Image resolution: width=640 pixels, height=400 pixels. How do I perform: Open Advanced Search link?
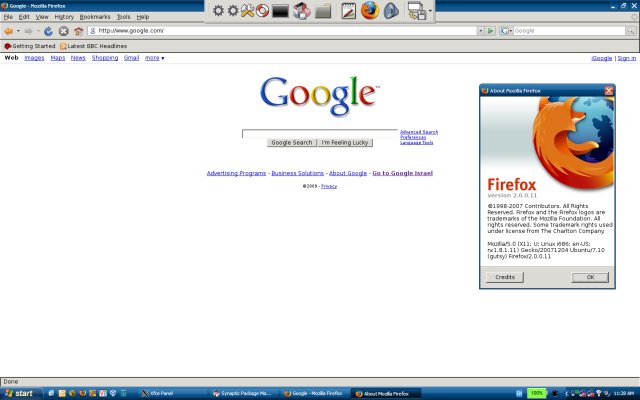click(419, 132)
